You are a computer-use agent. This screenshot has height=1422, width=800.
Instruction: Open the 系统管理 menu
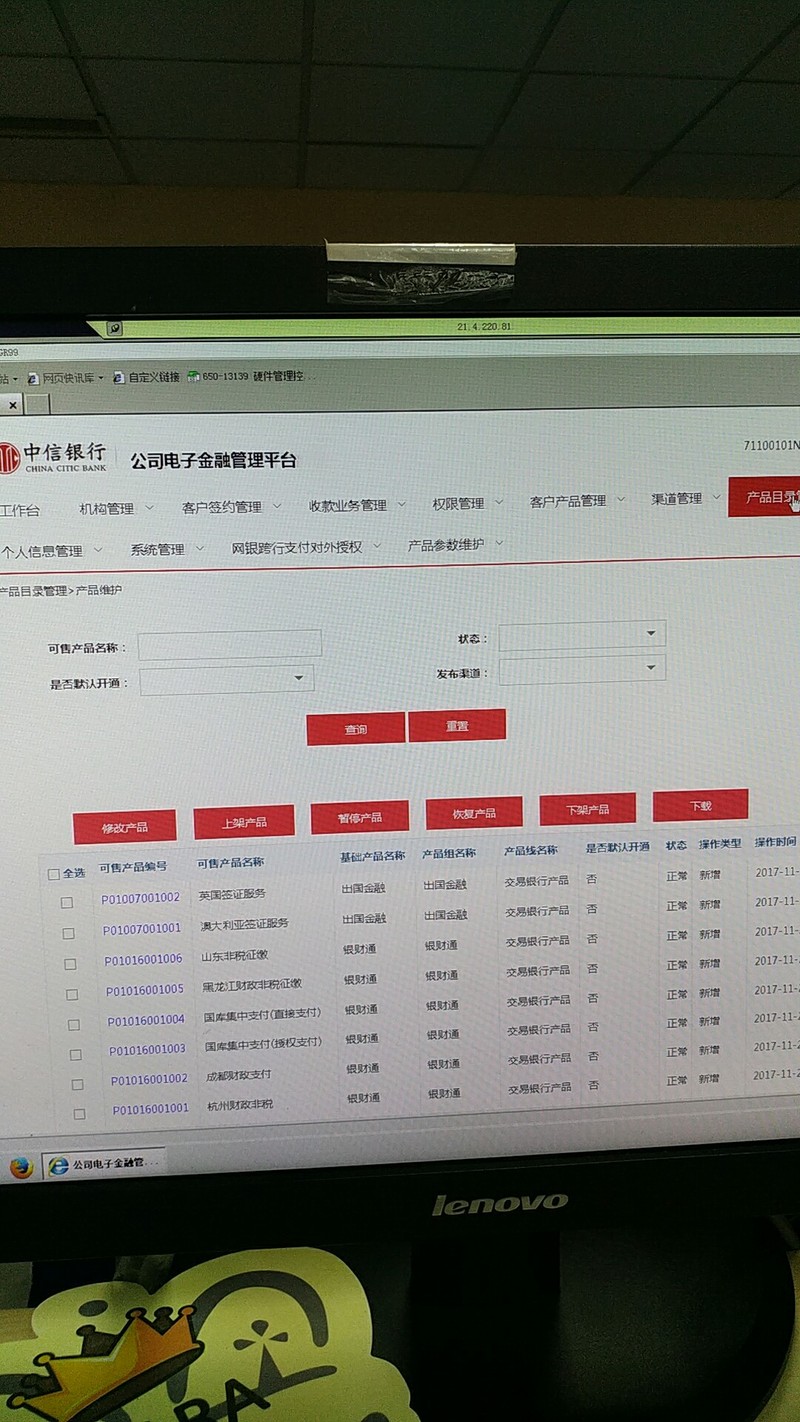pyautogui.click(x=166, y=549)
